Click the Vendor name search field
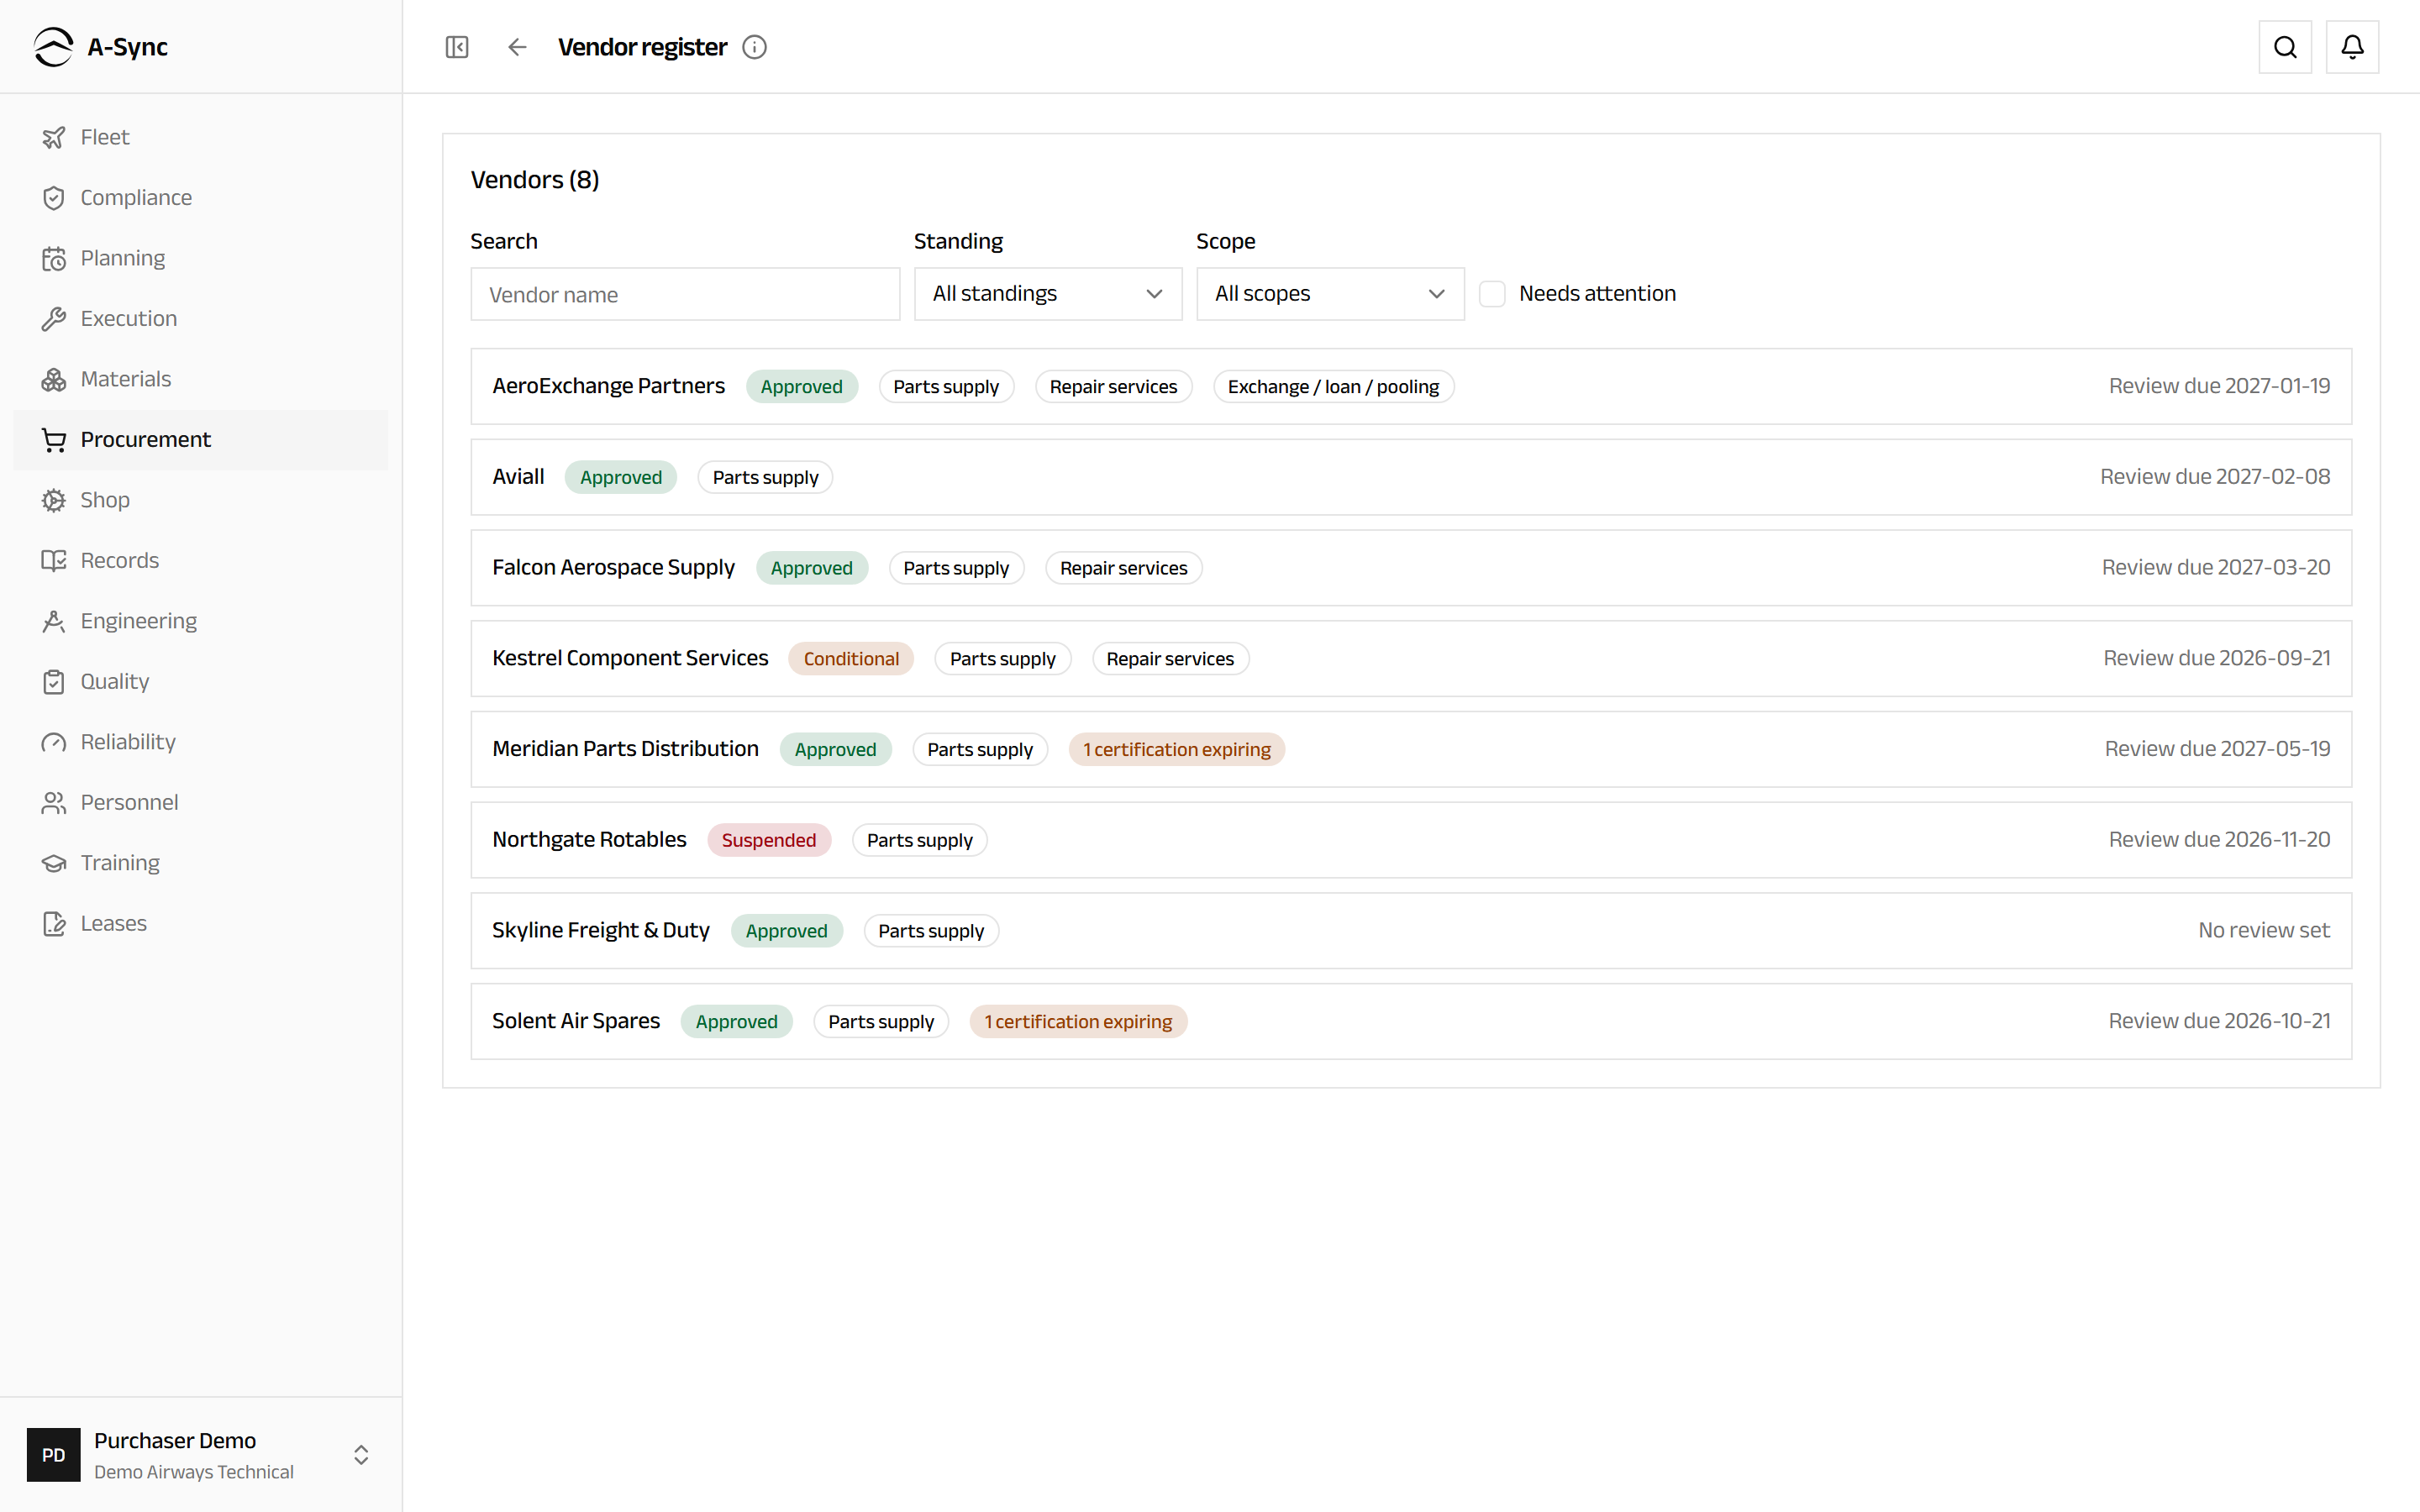Image resolution: width=2420 pixels, height=1512 pixels. point(685,294)
